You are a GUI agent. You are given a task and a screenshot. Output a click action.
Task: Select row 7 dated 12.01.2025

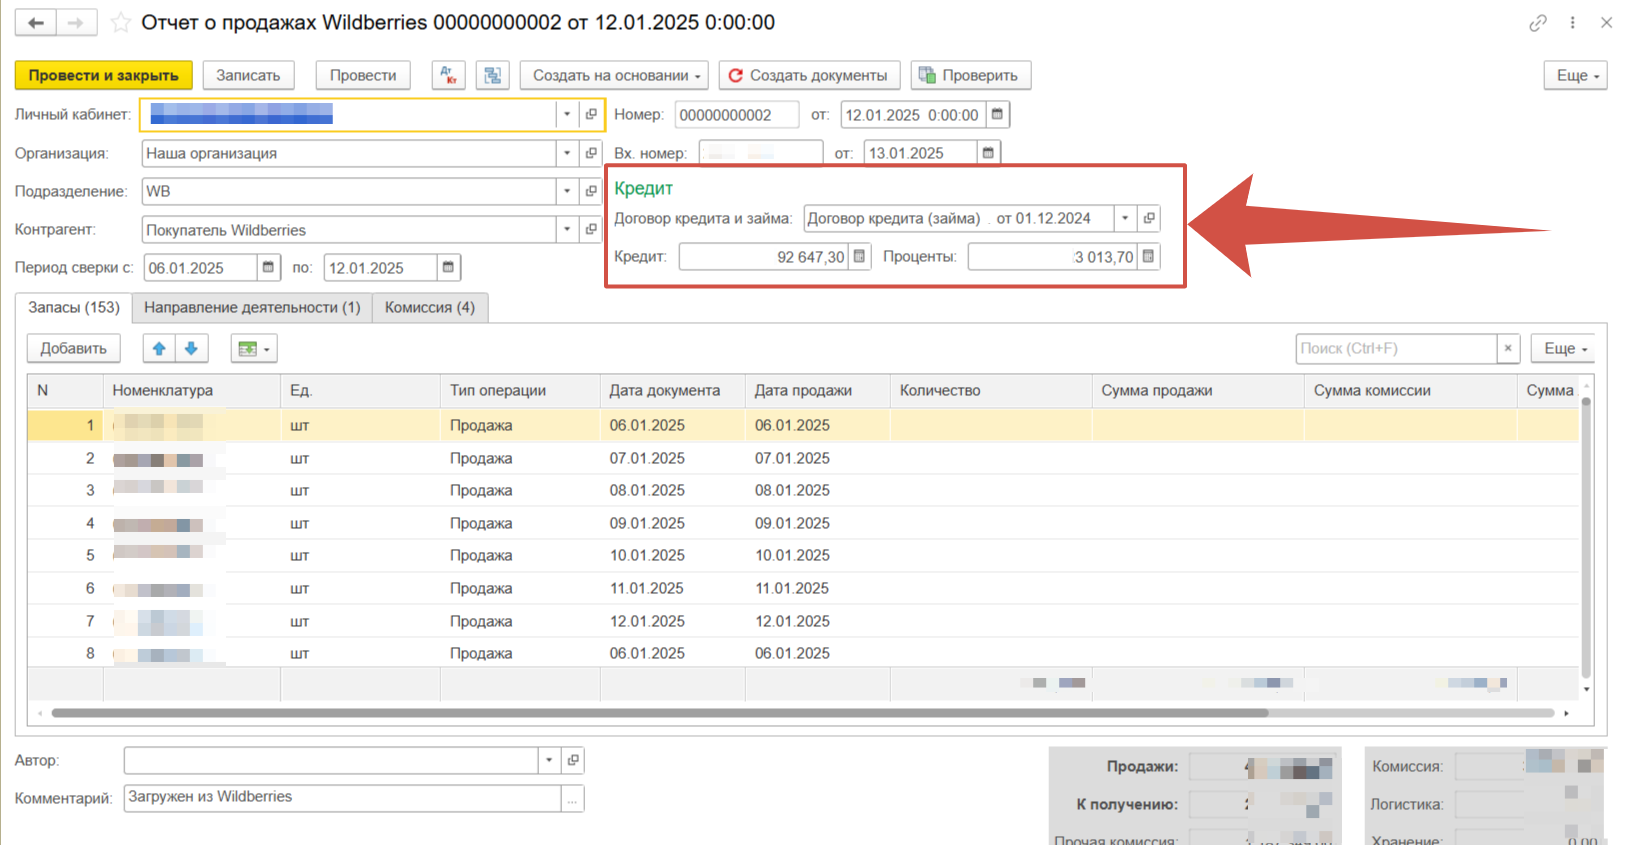(x=803, y=621)
